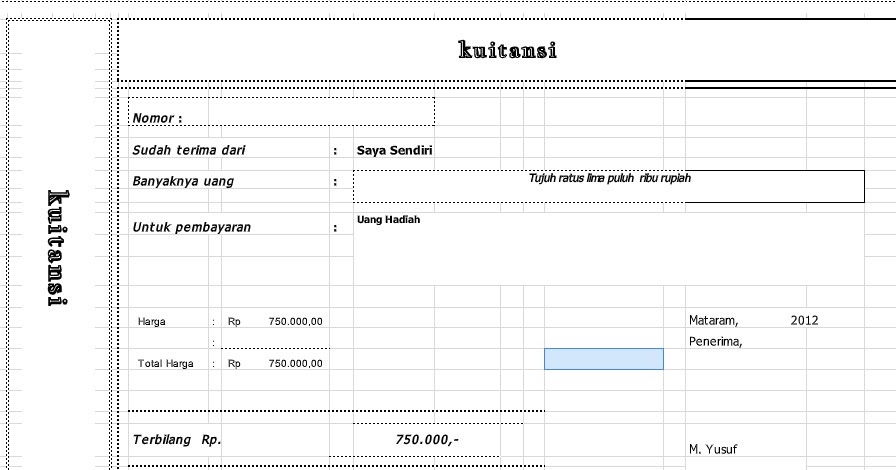Click the colon after 'Sudah terima dari'
Image resolution: width=896 pixels, height=470 pixels.
(x=335, y=152)
